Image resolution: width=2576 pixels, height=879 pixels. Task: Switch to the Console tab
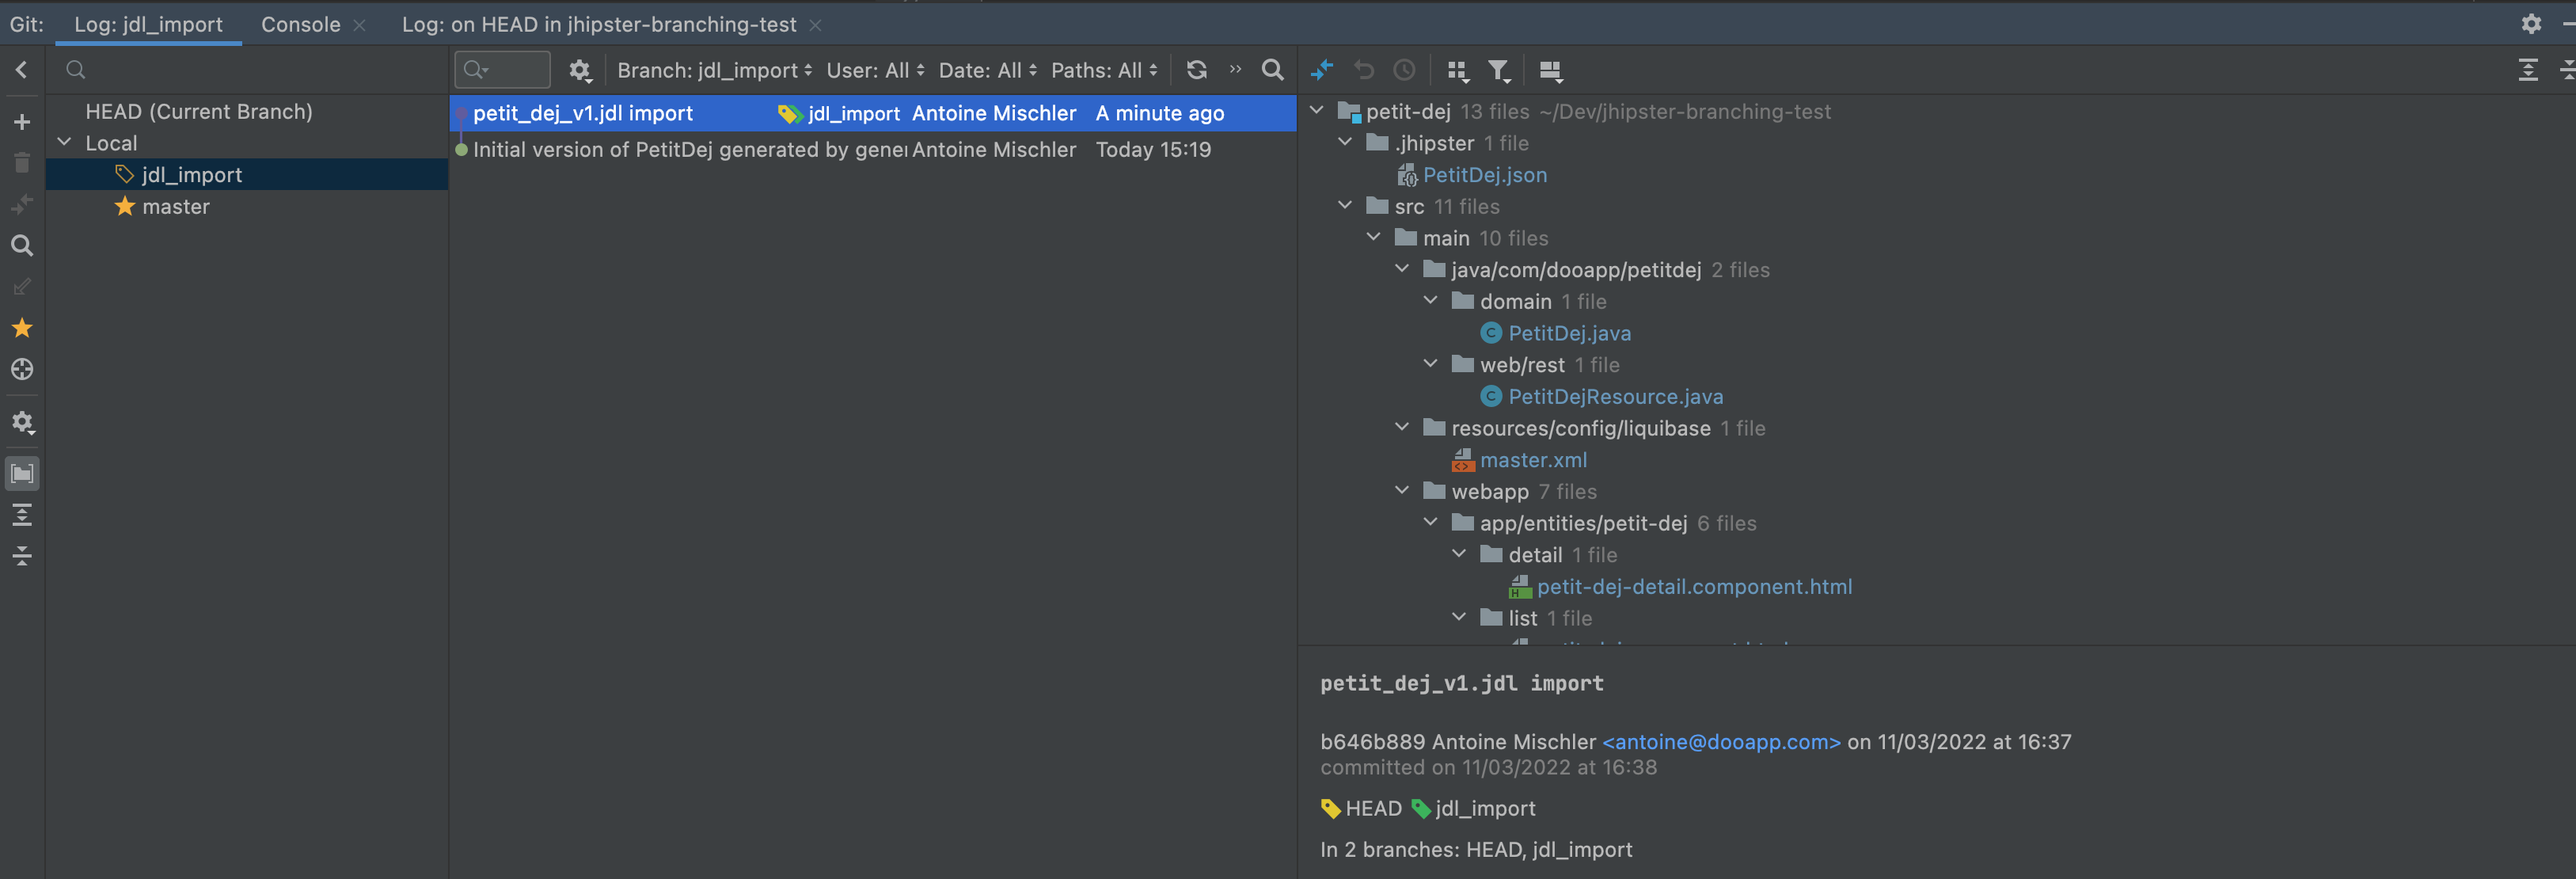[x=300, y=24]
